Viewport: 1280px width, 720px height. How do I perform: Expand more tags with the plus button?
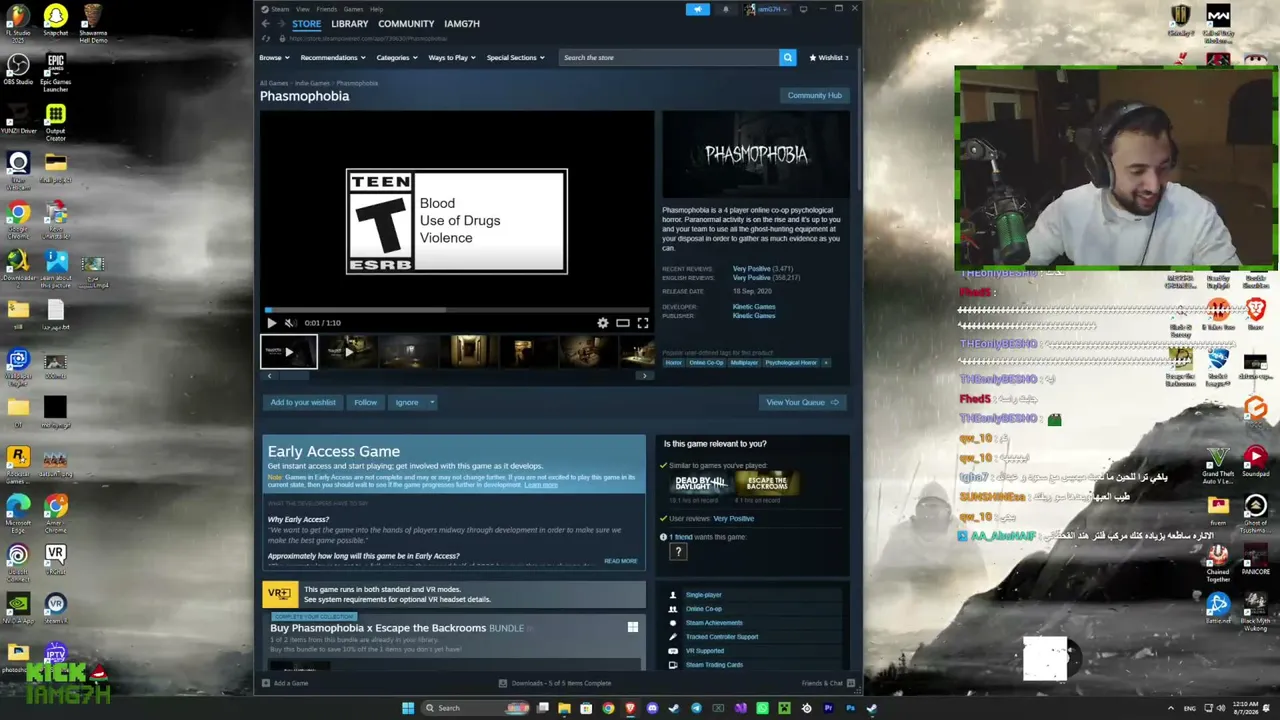pyautogui.click(x=826, y=362)
